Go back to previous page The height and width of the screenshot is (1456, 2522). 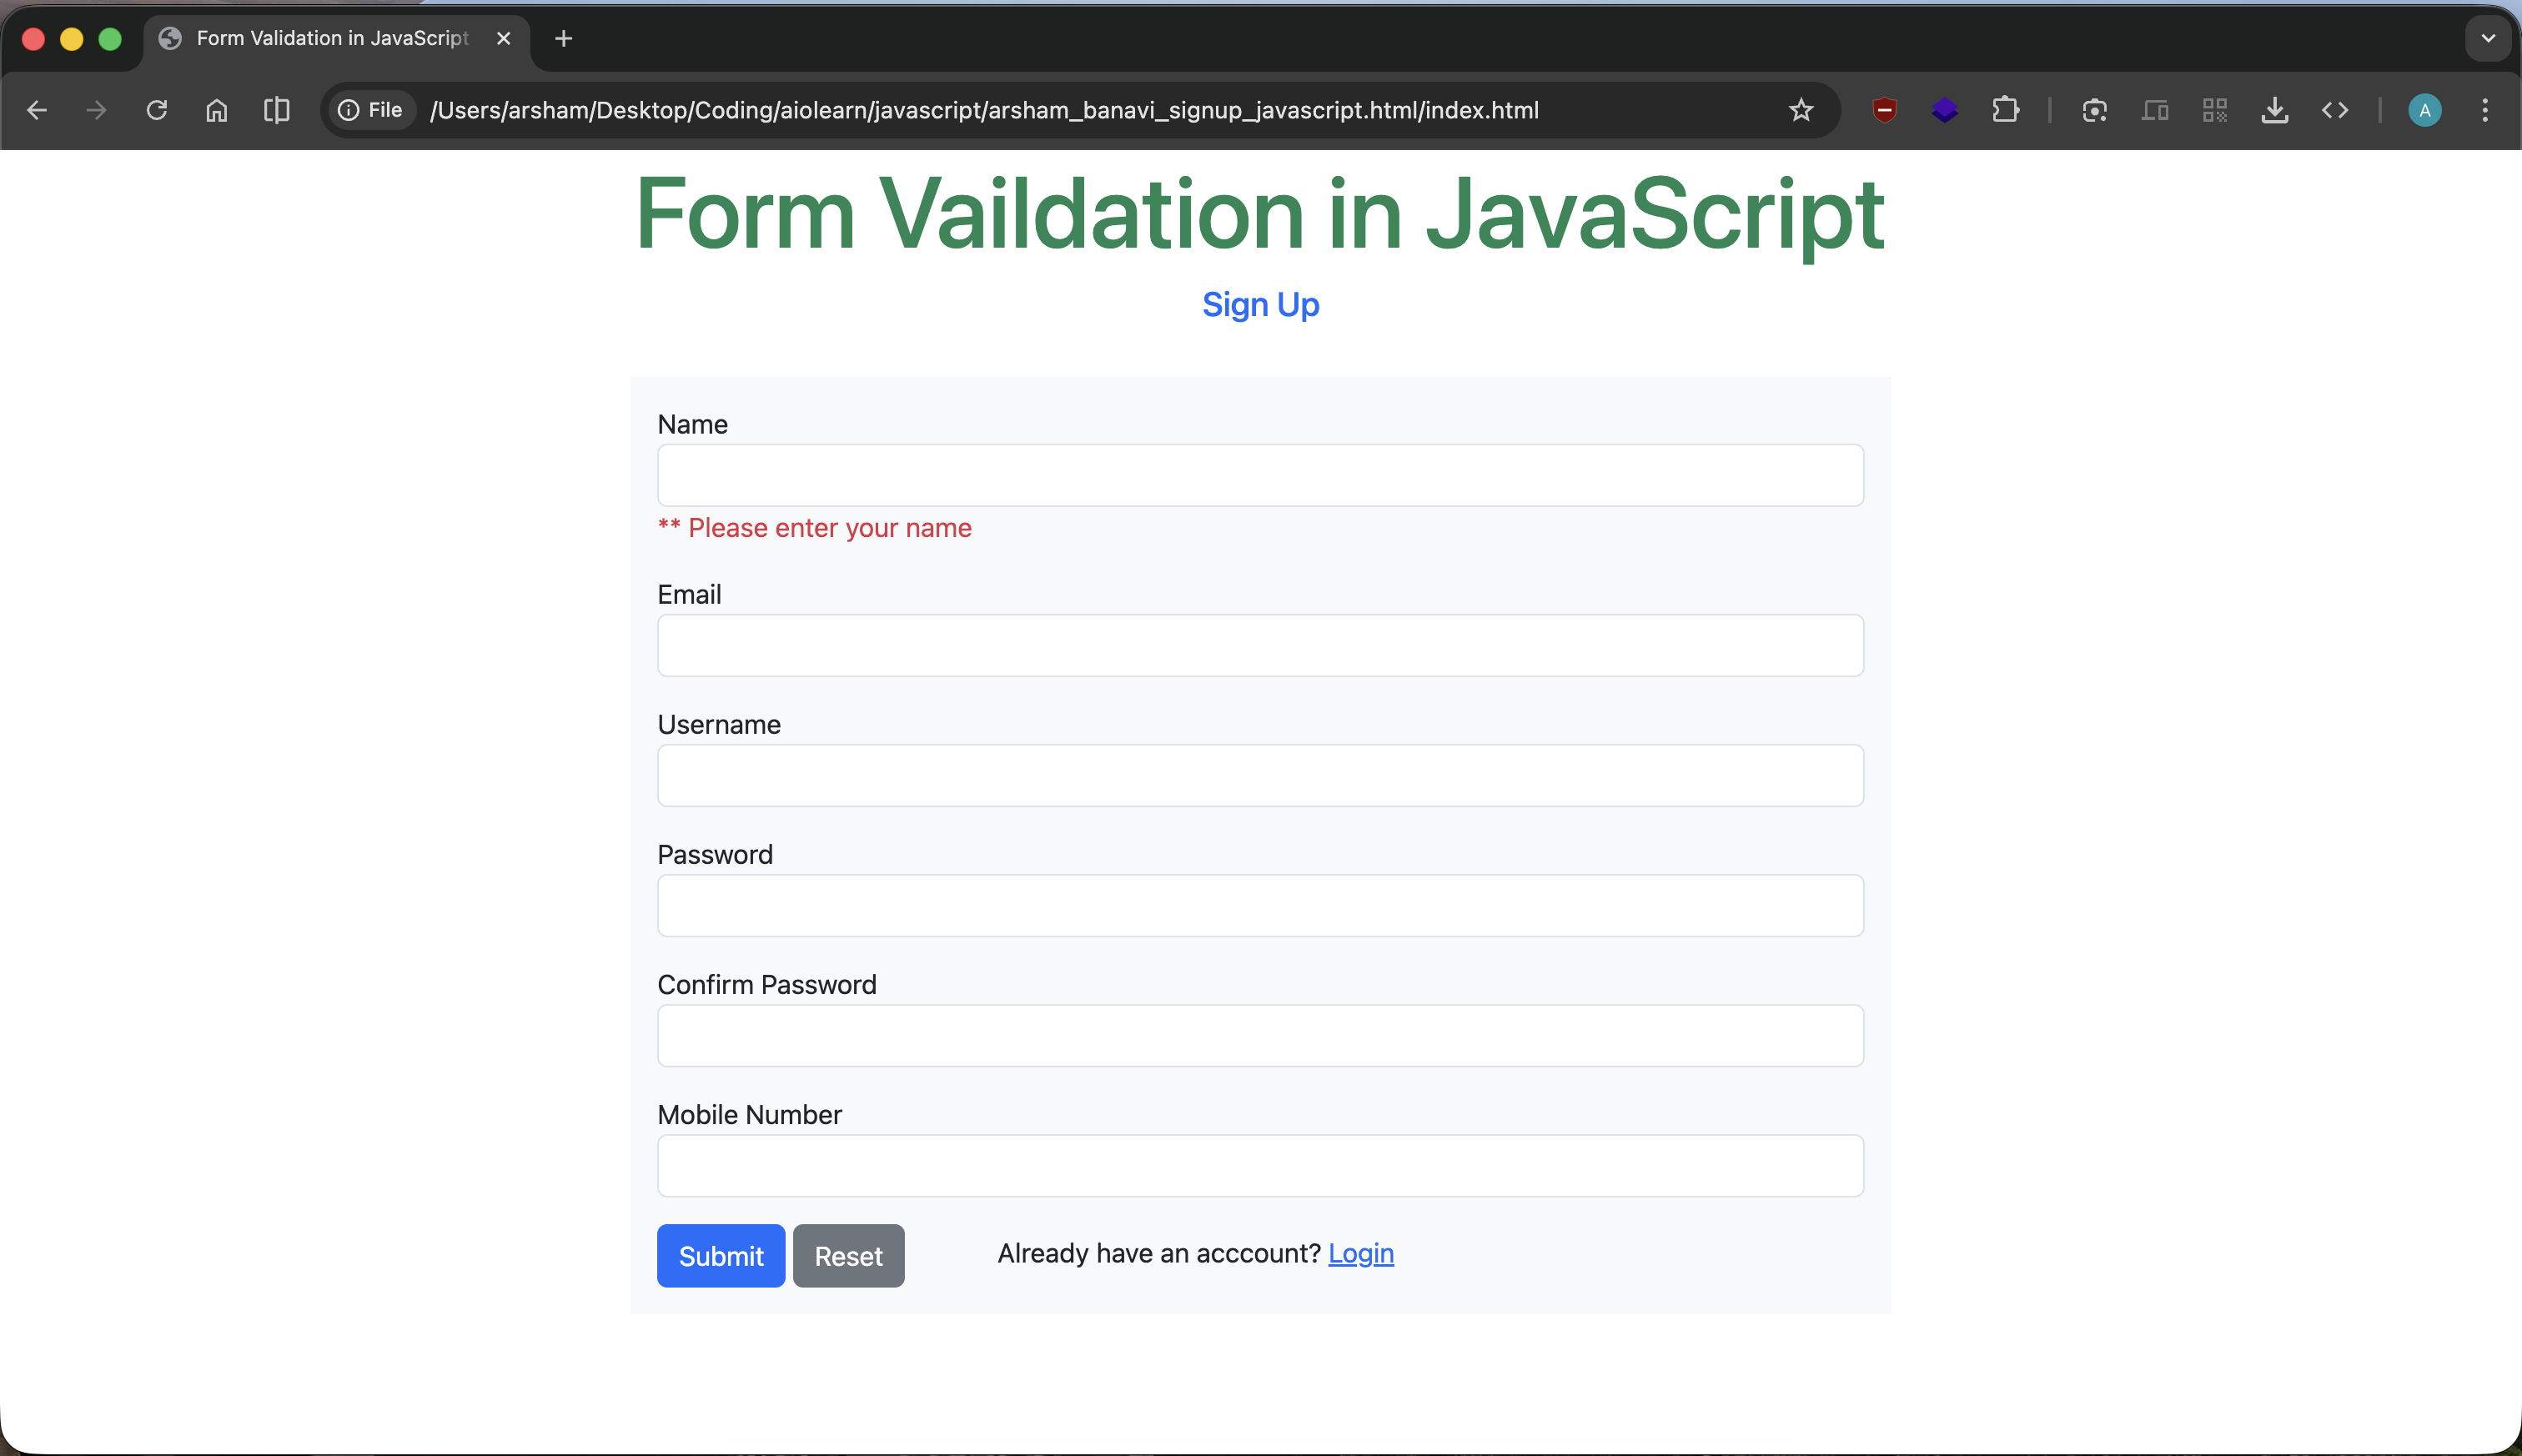click(x=37, y=110)
